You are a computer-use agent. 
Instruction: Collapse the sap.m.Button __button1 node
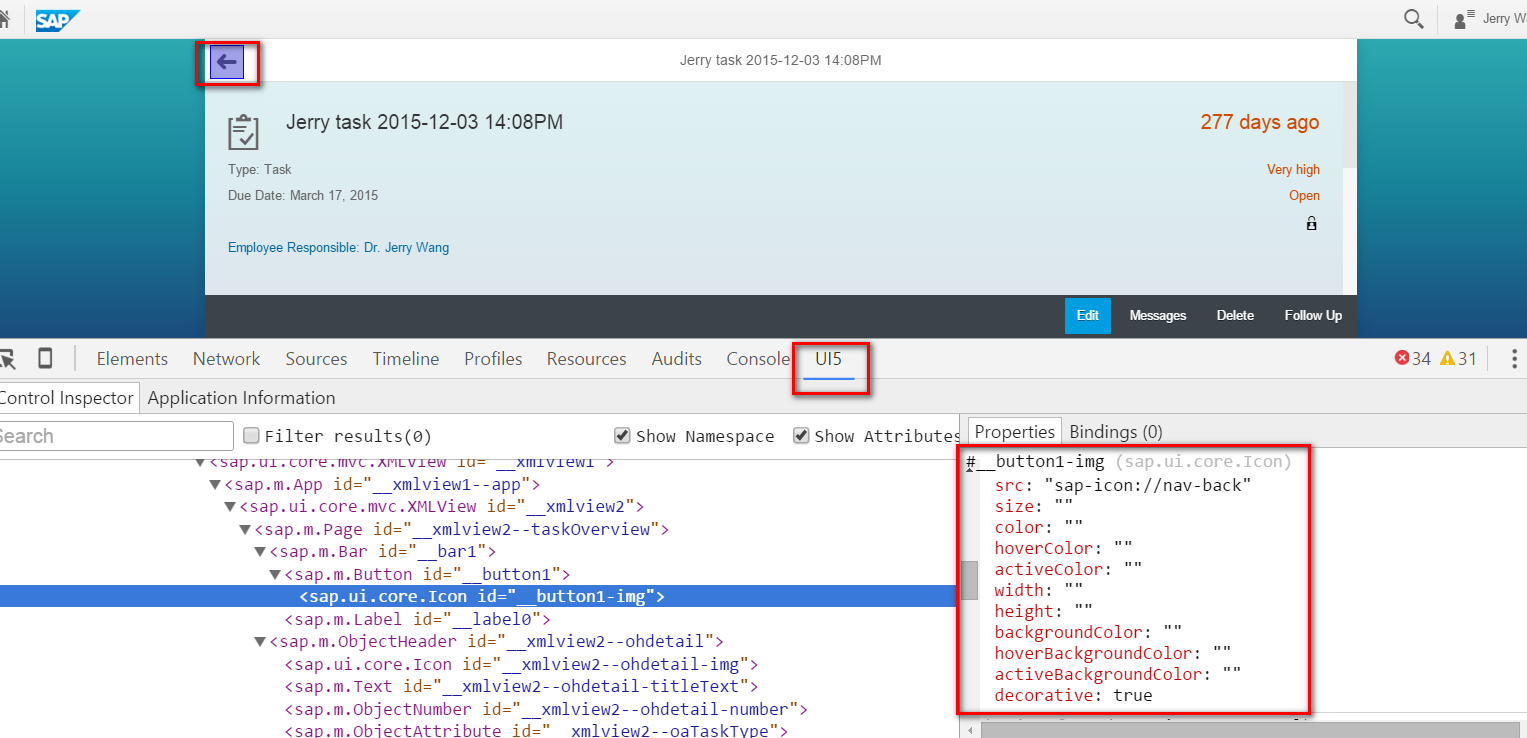tap(275, 575)
